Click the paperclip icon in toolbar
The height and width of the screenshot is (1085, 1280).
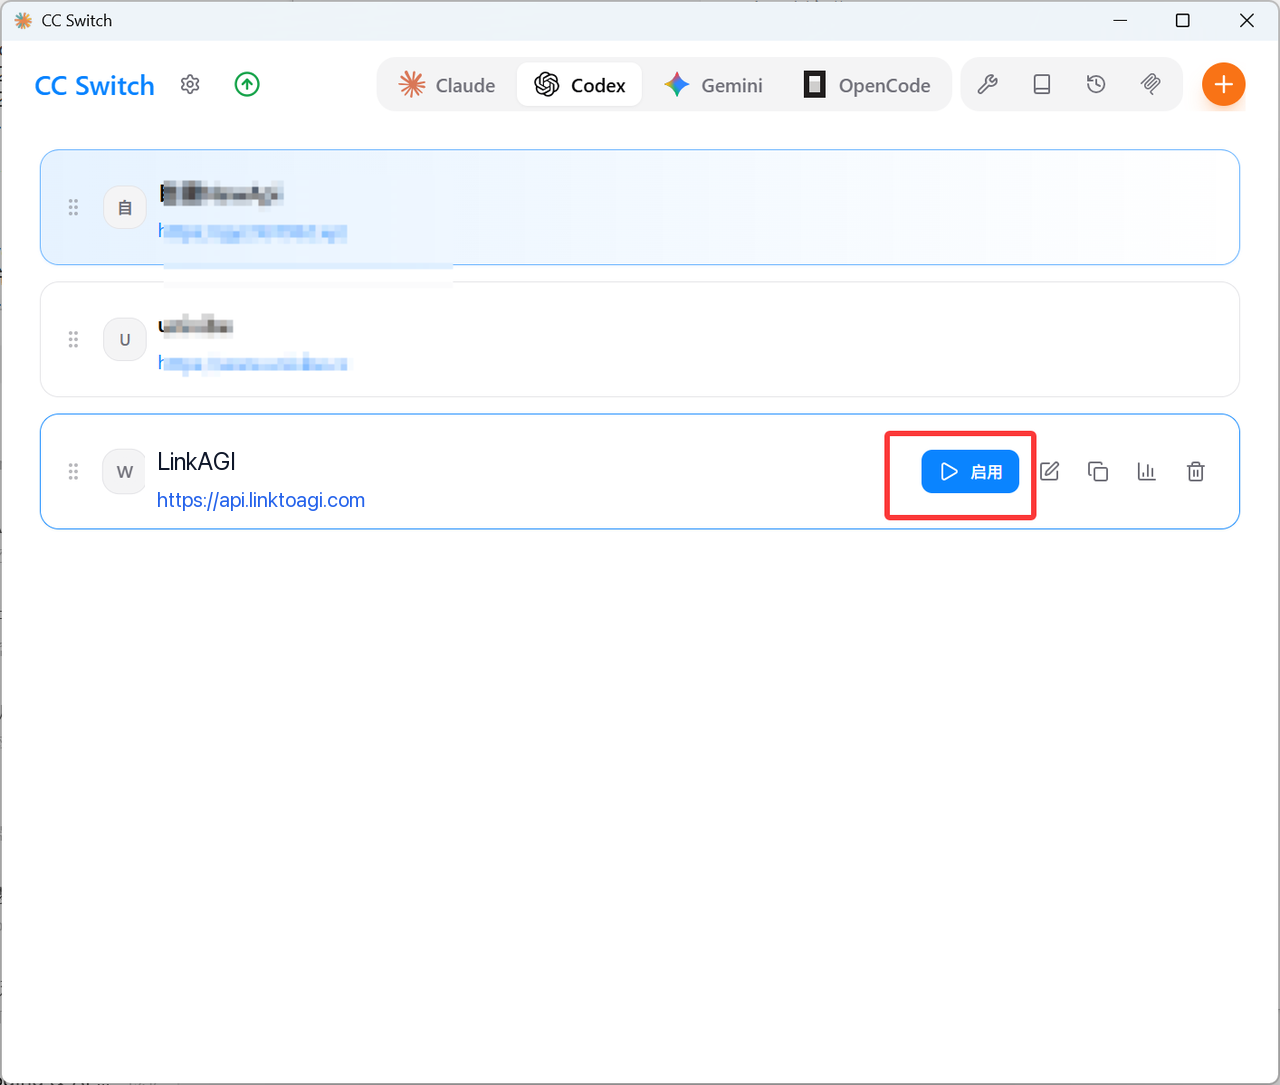(1150, 85)
